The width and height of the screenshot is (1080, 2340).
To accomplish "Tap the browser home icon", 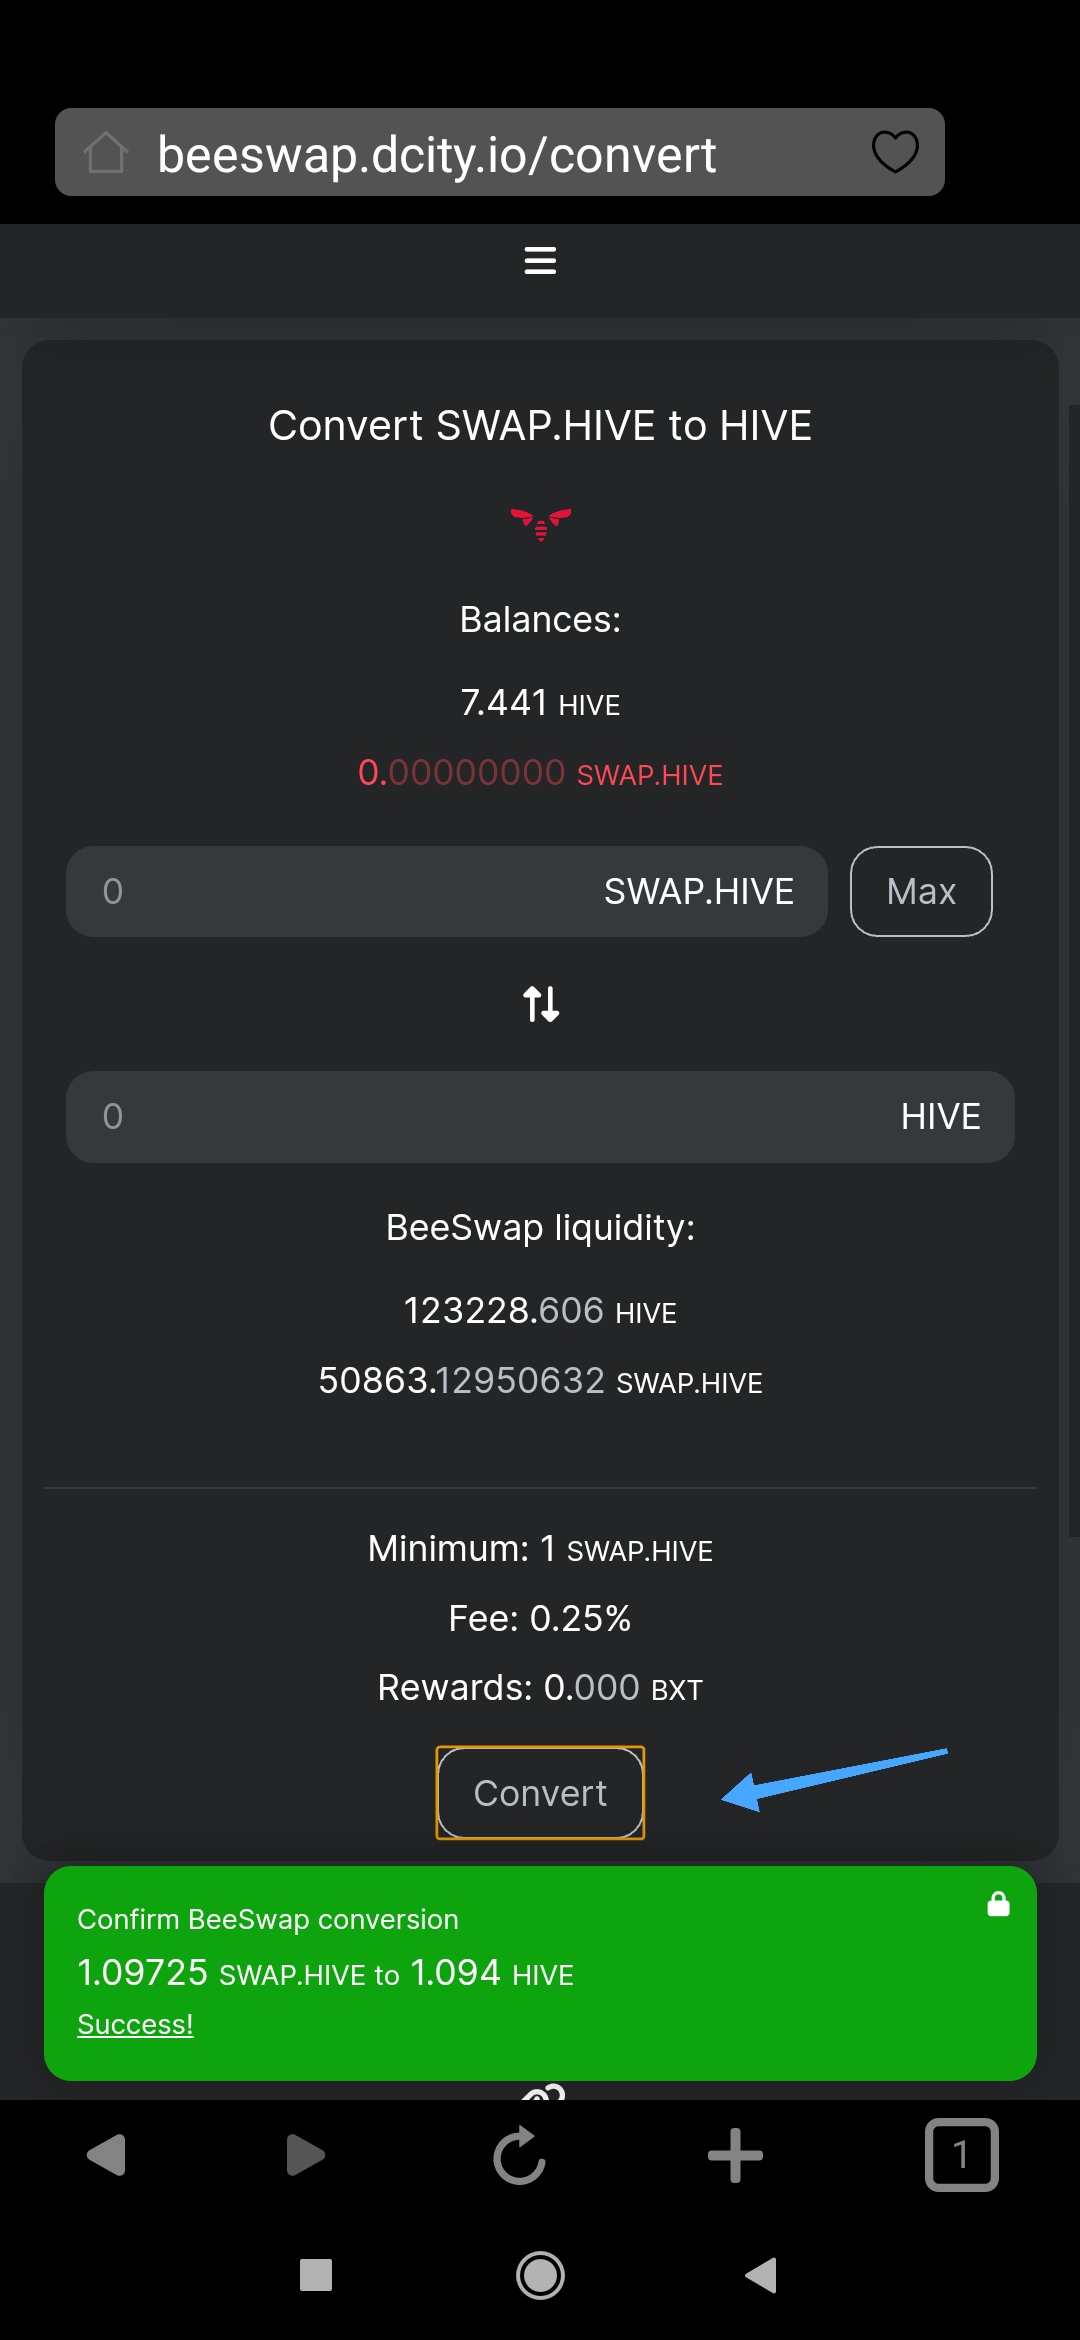I will (x=105, y=153).
